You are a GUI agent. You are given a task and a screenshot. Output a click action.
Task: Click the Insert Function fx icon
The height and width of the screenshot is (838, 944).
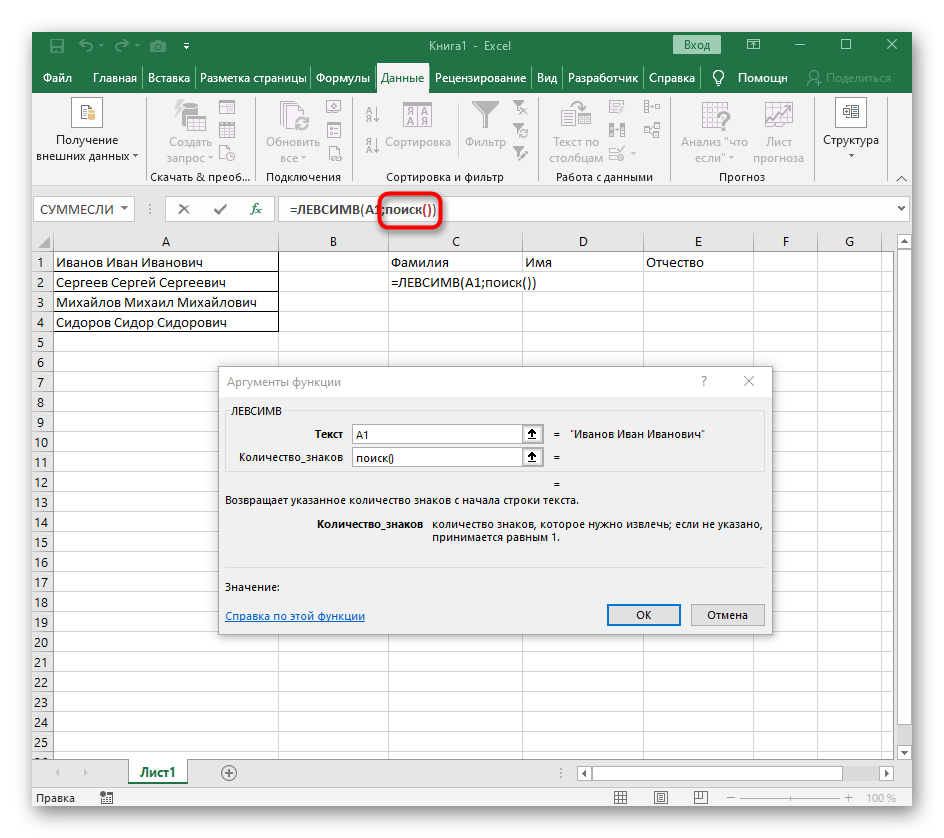[256, 209]
